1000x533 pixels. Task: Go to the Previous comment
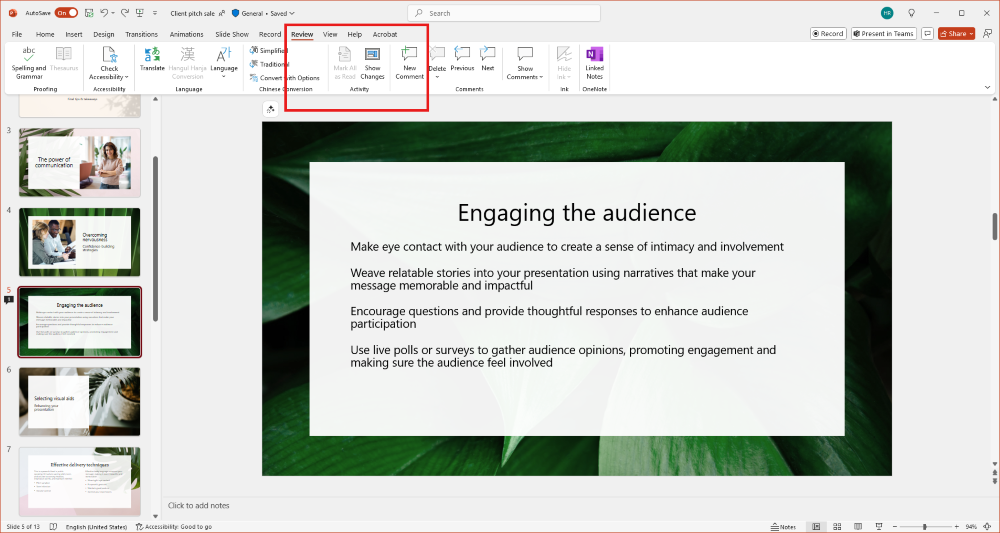click(462, 59)
